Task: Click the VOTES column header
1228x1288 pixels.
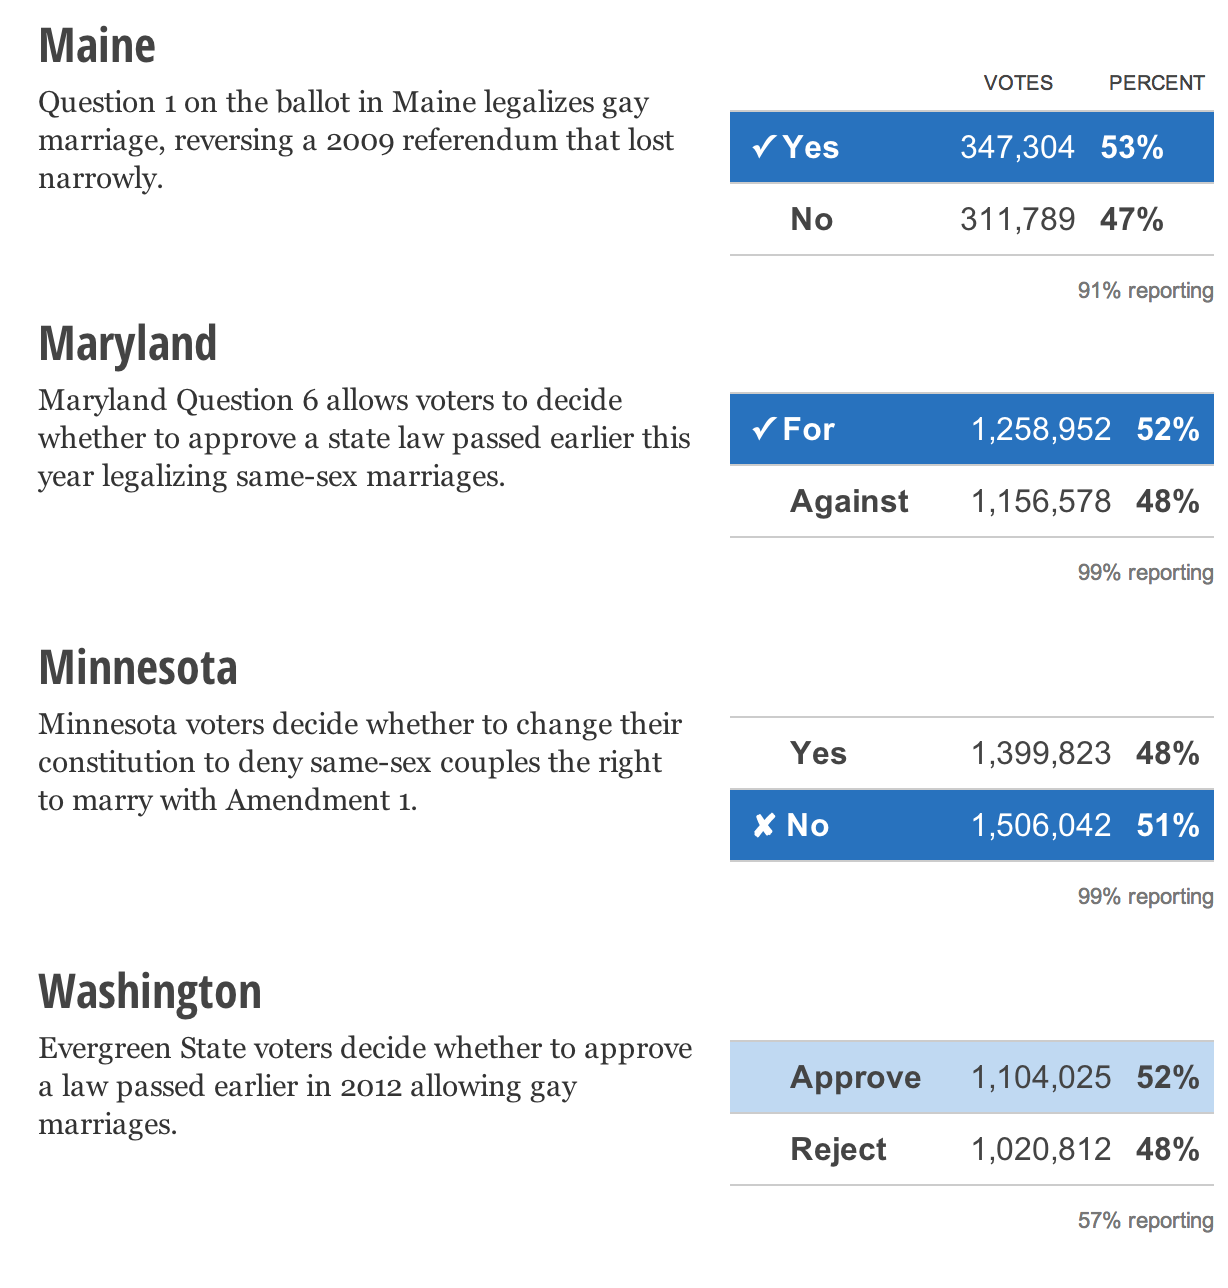Action: 1018,83
